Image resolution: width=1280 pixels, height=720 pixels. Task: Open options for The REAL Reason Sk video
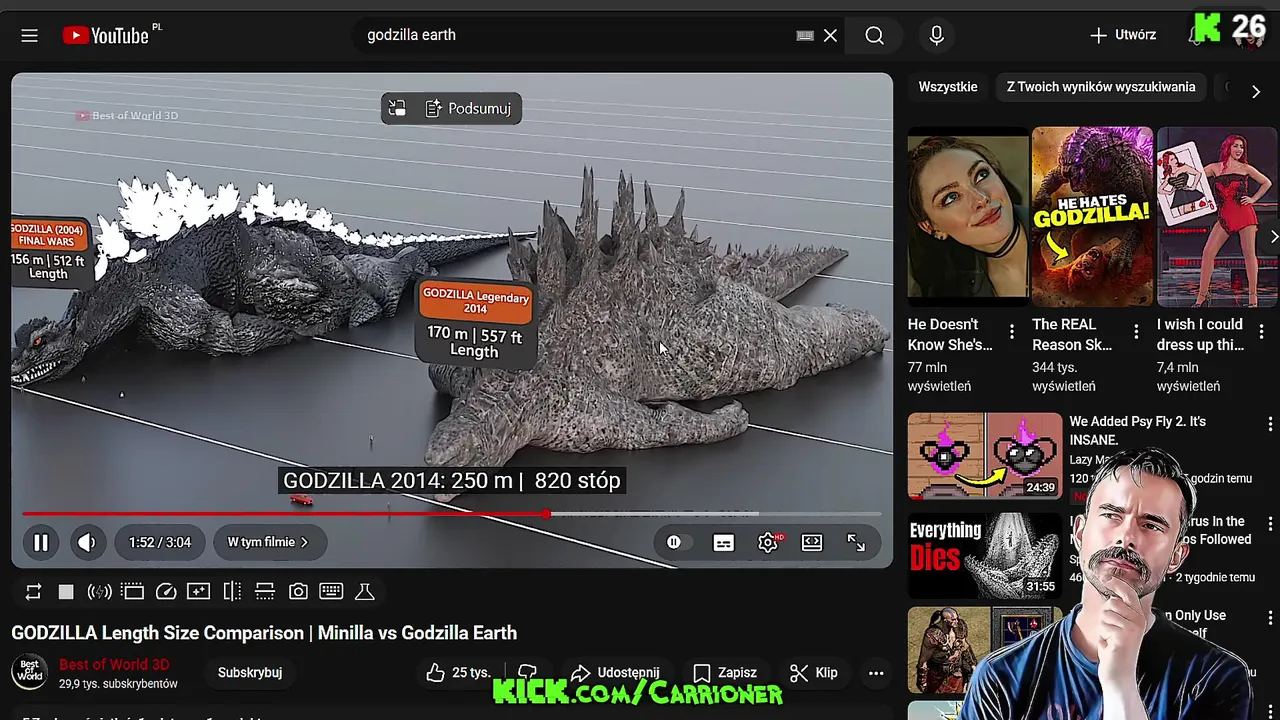(x=1136, y=331)
